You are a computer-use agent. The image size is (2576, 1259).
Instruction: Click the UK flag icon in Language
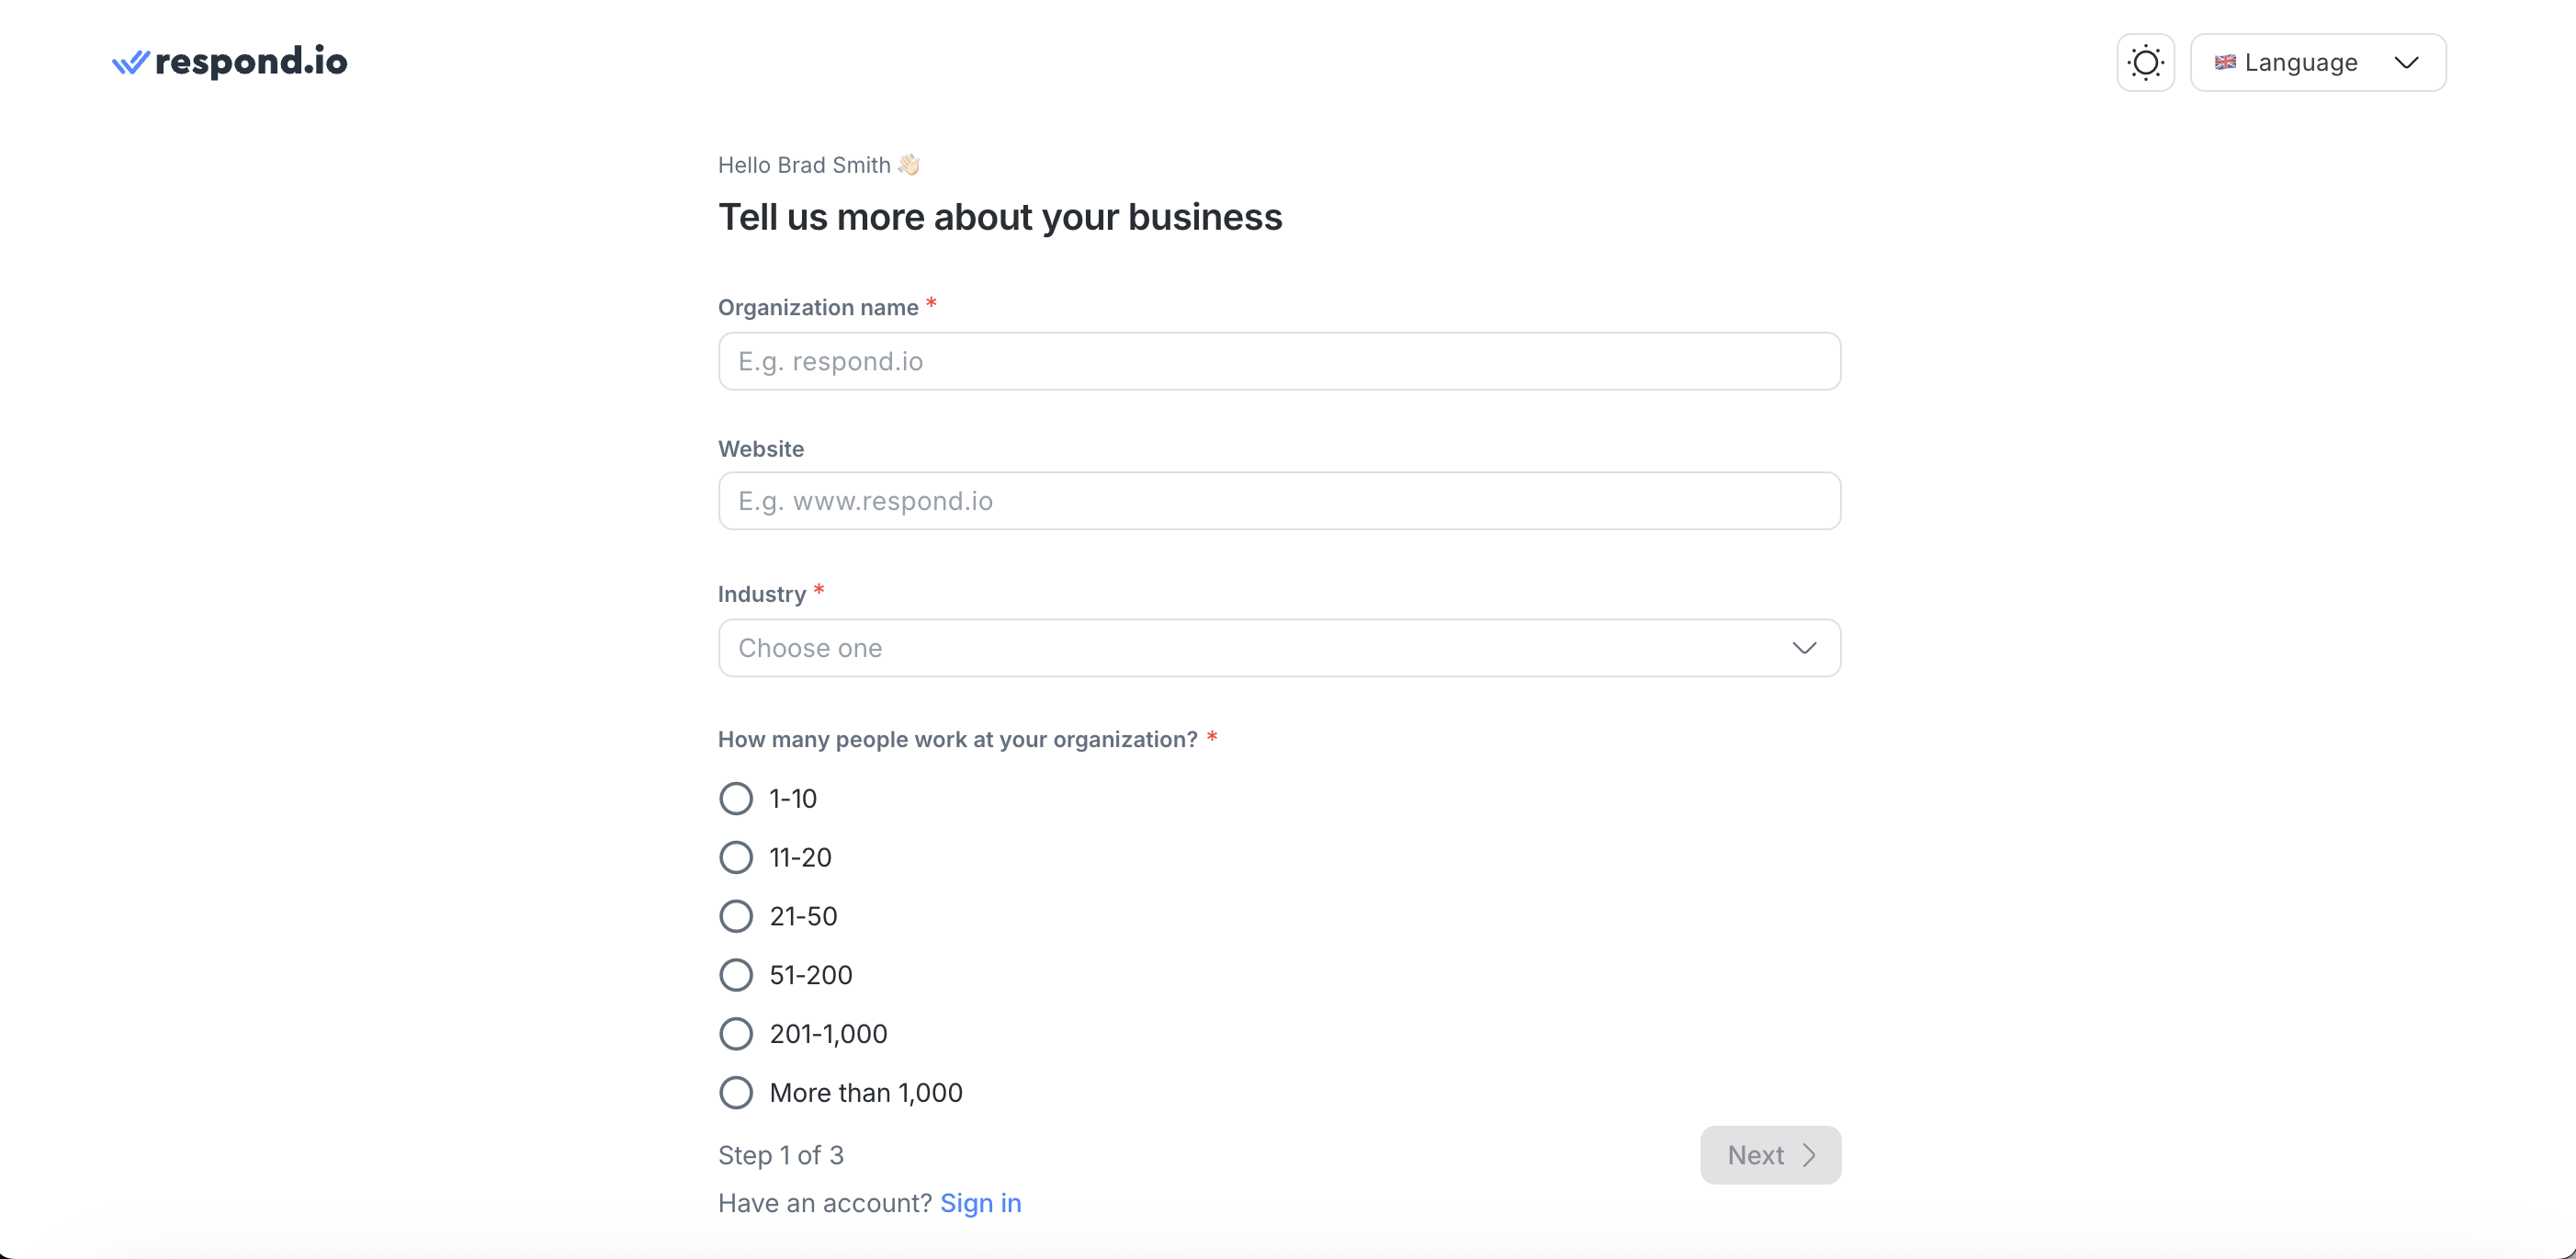2224,63
